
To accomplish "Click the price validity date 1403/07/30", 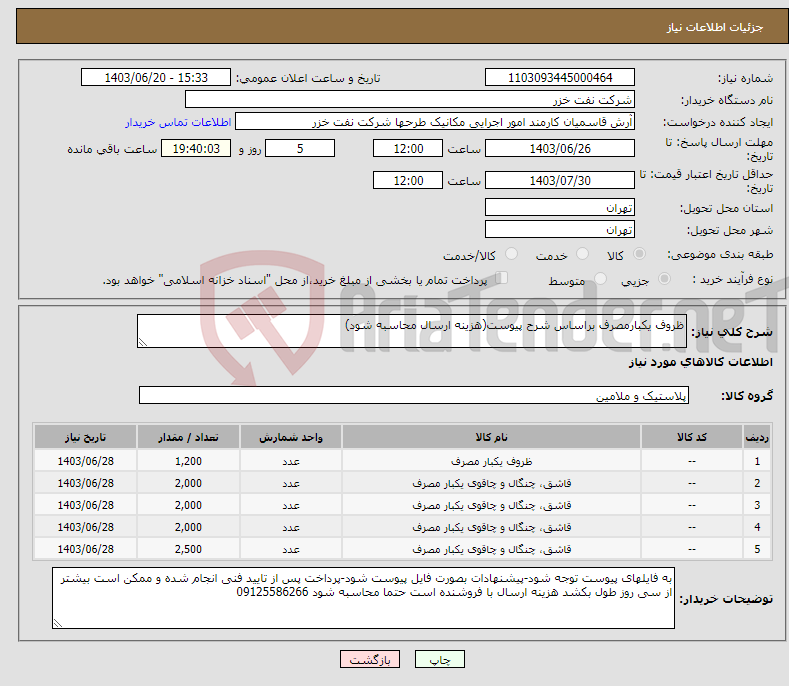I will coord(560,180).
